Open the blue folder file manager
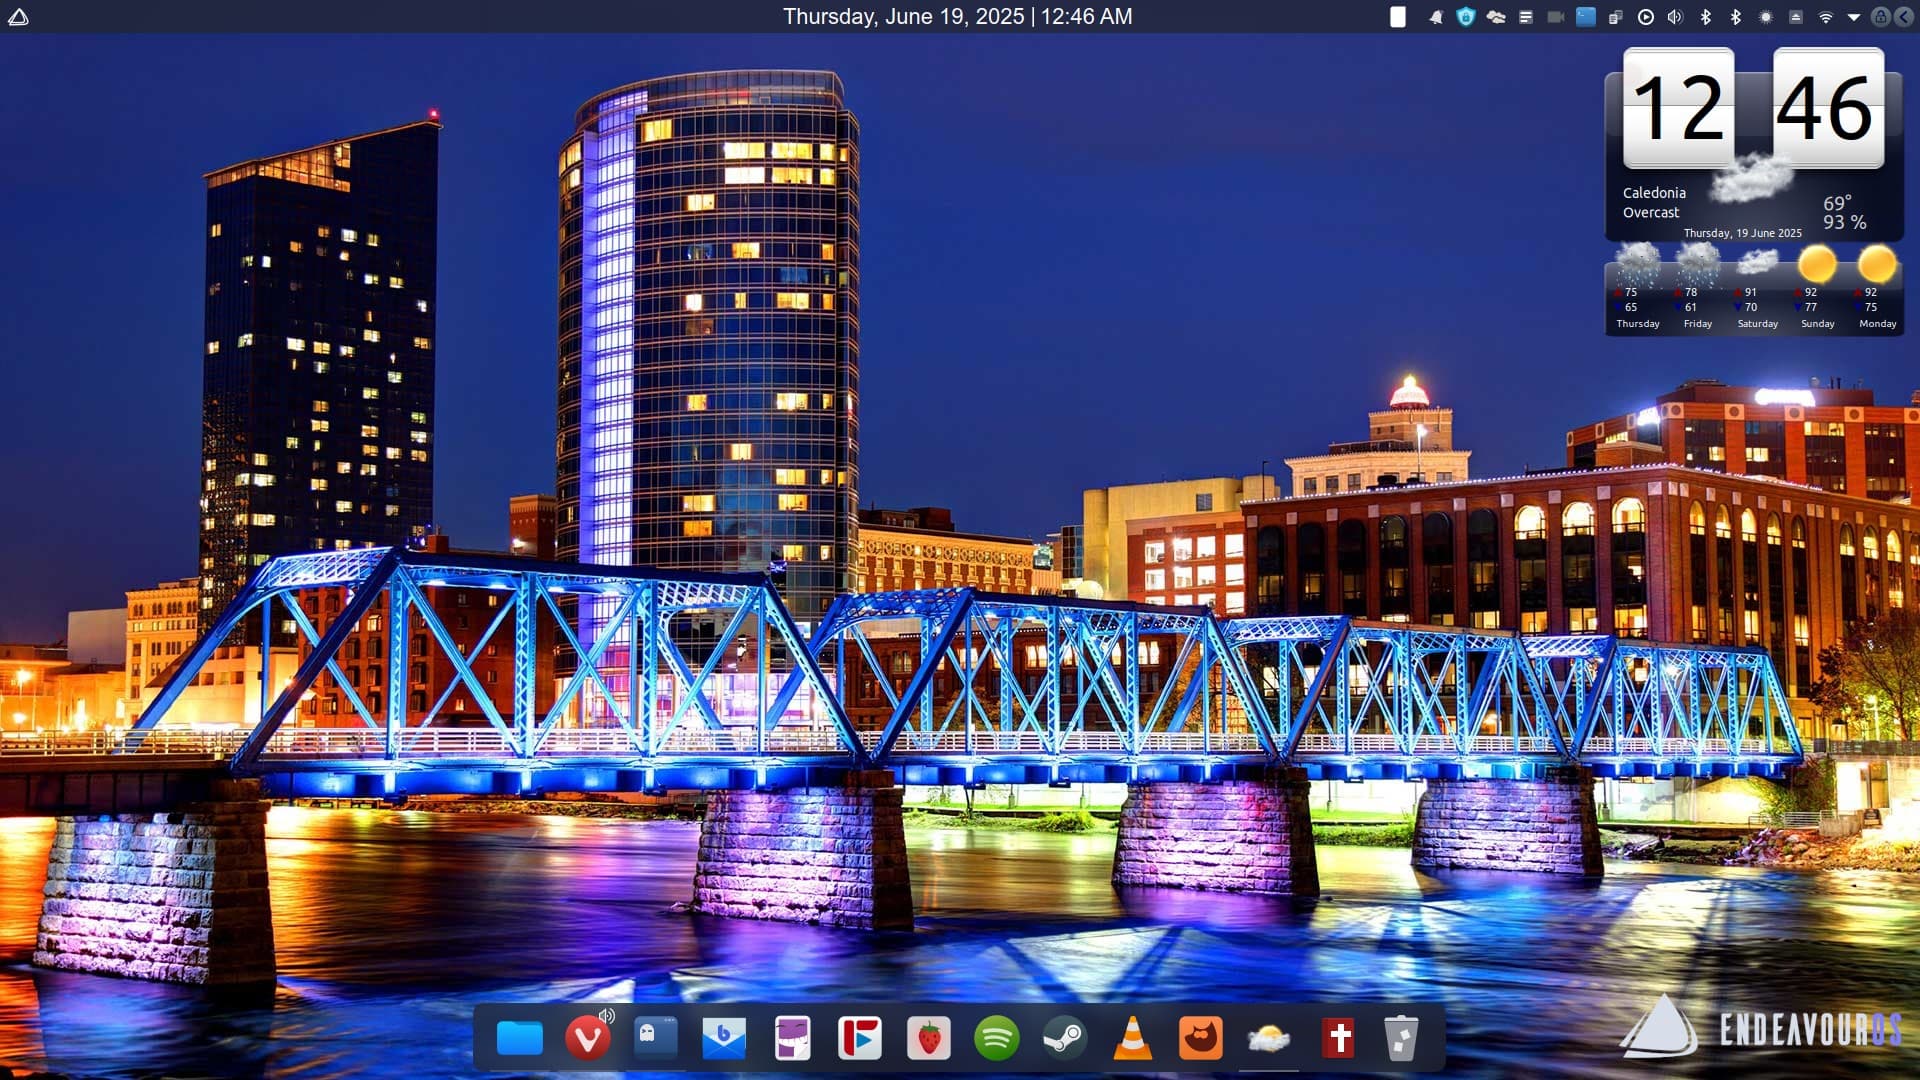 click(x=520, y=1038)
